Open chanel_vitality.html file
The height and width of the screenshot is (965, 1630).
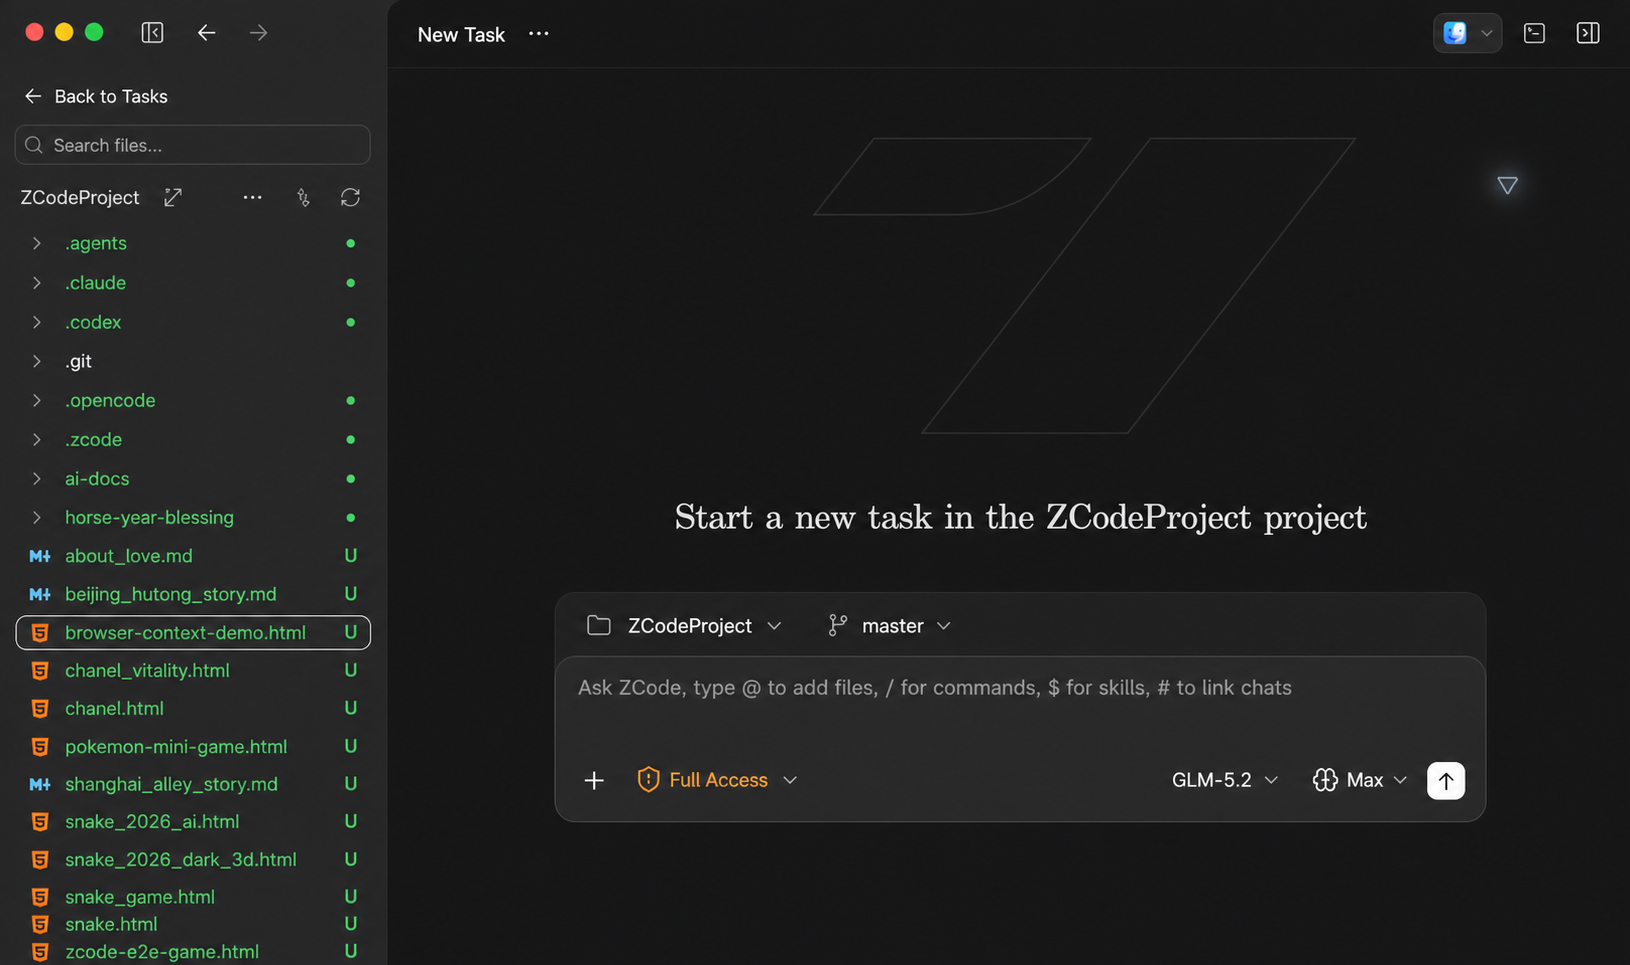tap(192, 670)
